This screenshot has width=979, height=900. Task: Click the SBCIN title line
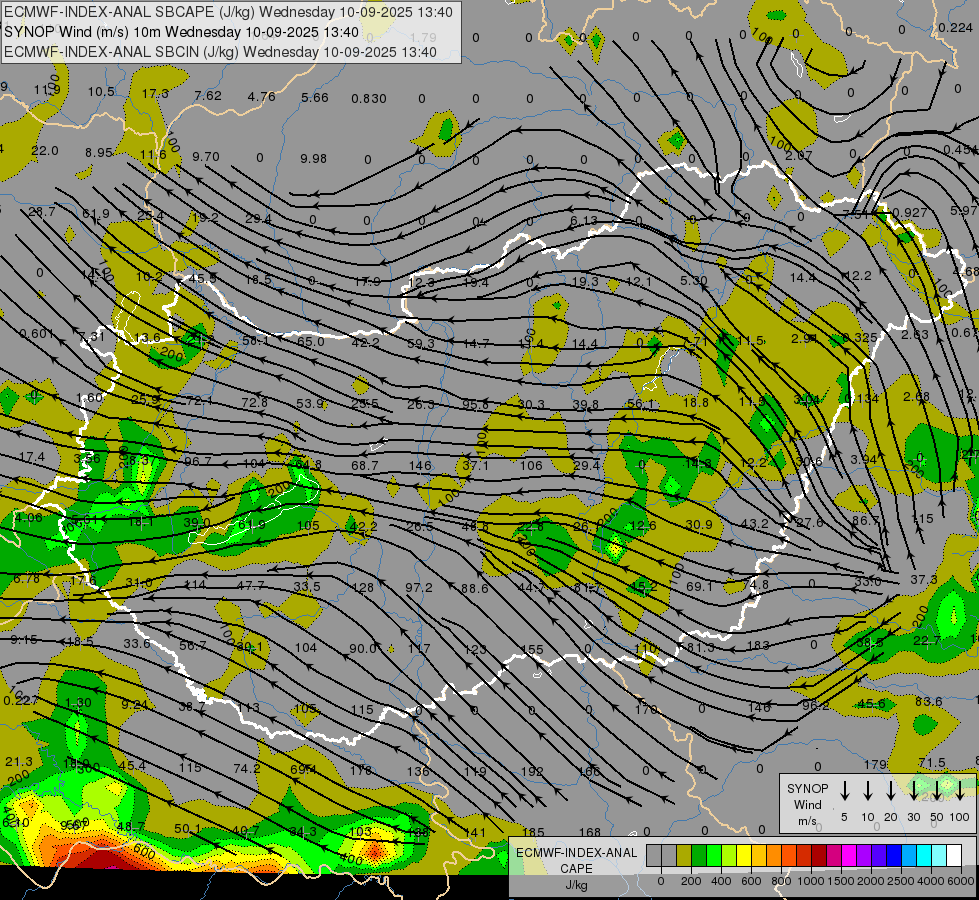(220, 52)
